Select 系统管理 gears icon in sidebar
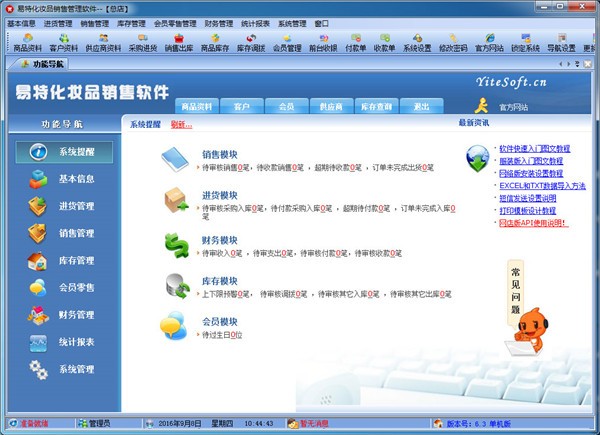600x435 pixels. (38, 370)
